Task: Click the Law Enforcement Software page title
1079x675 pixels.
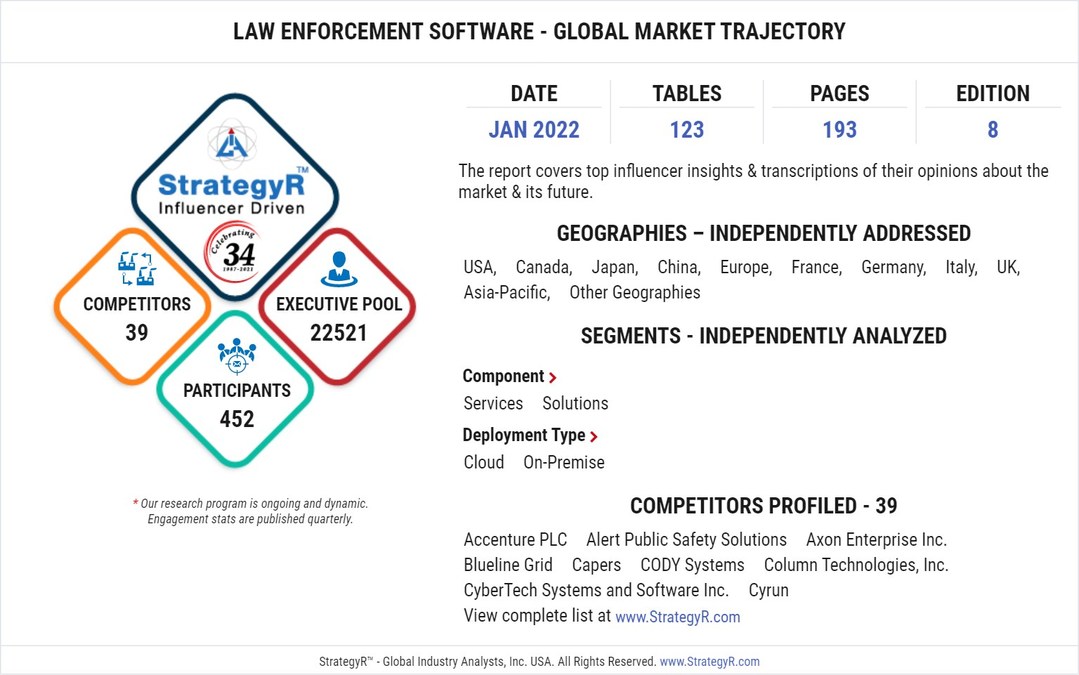Action: click(539, 32)
